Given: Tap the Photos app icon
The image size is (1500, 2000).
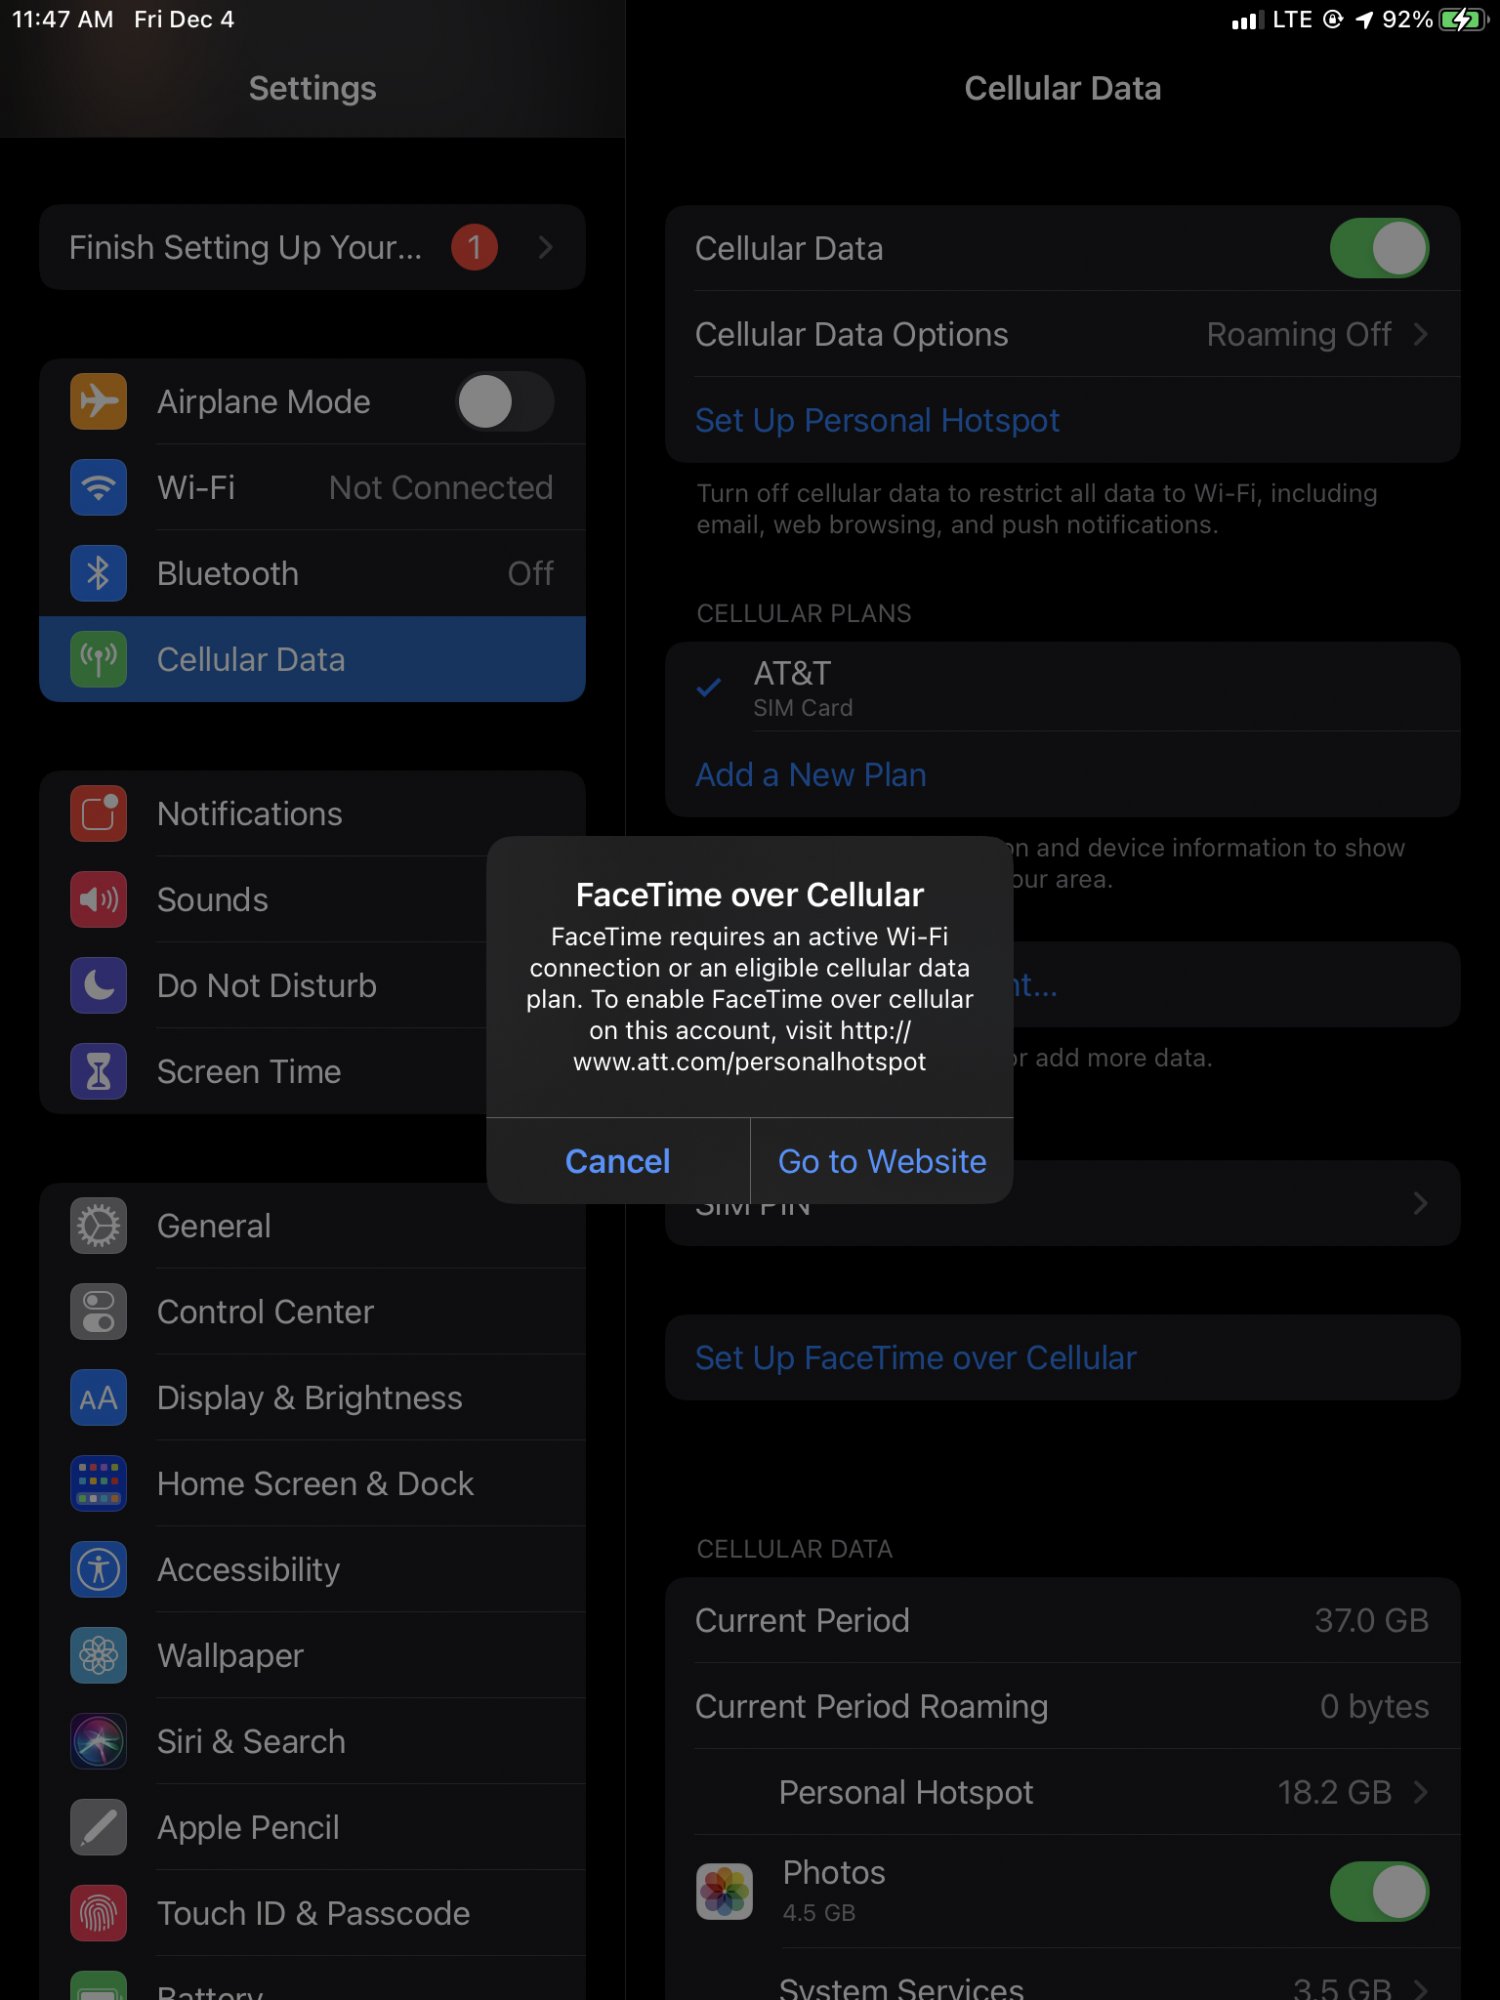Looking at the screenshot, I should [724, 1891].
